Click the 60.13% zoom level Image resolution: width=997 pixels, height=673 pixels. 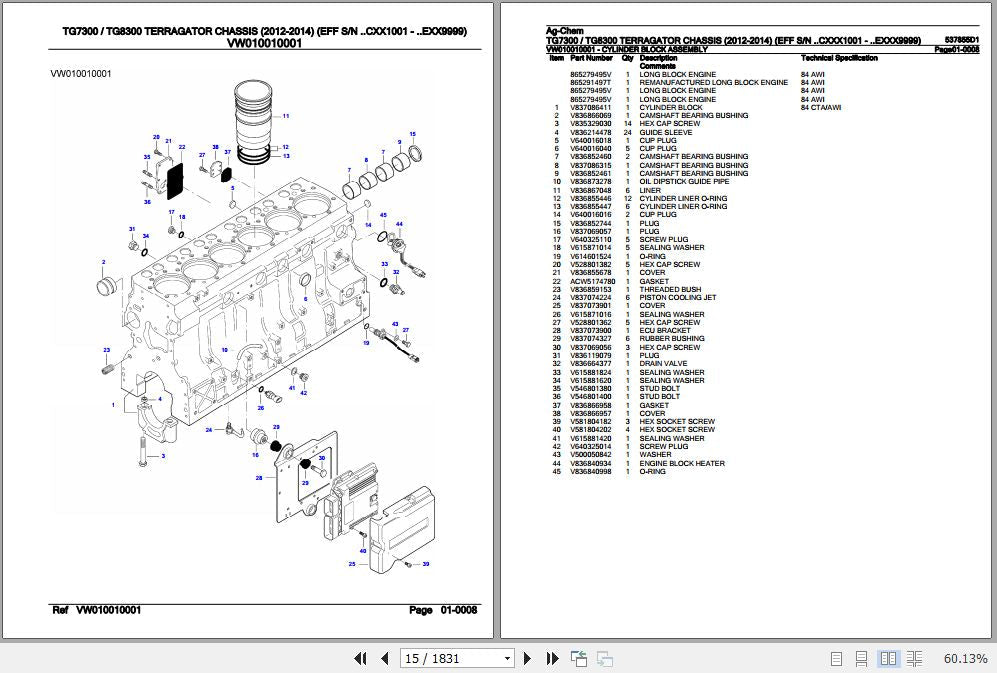[x=964, y=658]
